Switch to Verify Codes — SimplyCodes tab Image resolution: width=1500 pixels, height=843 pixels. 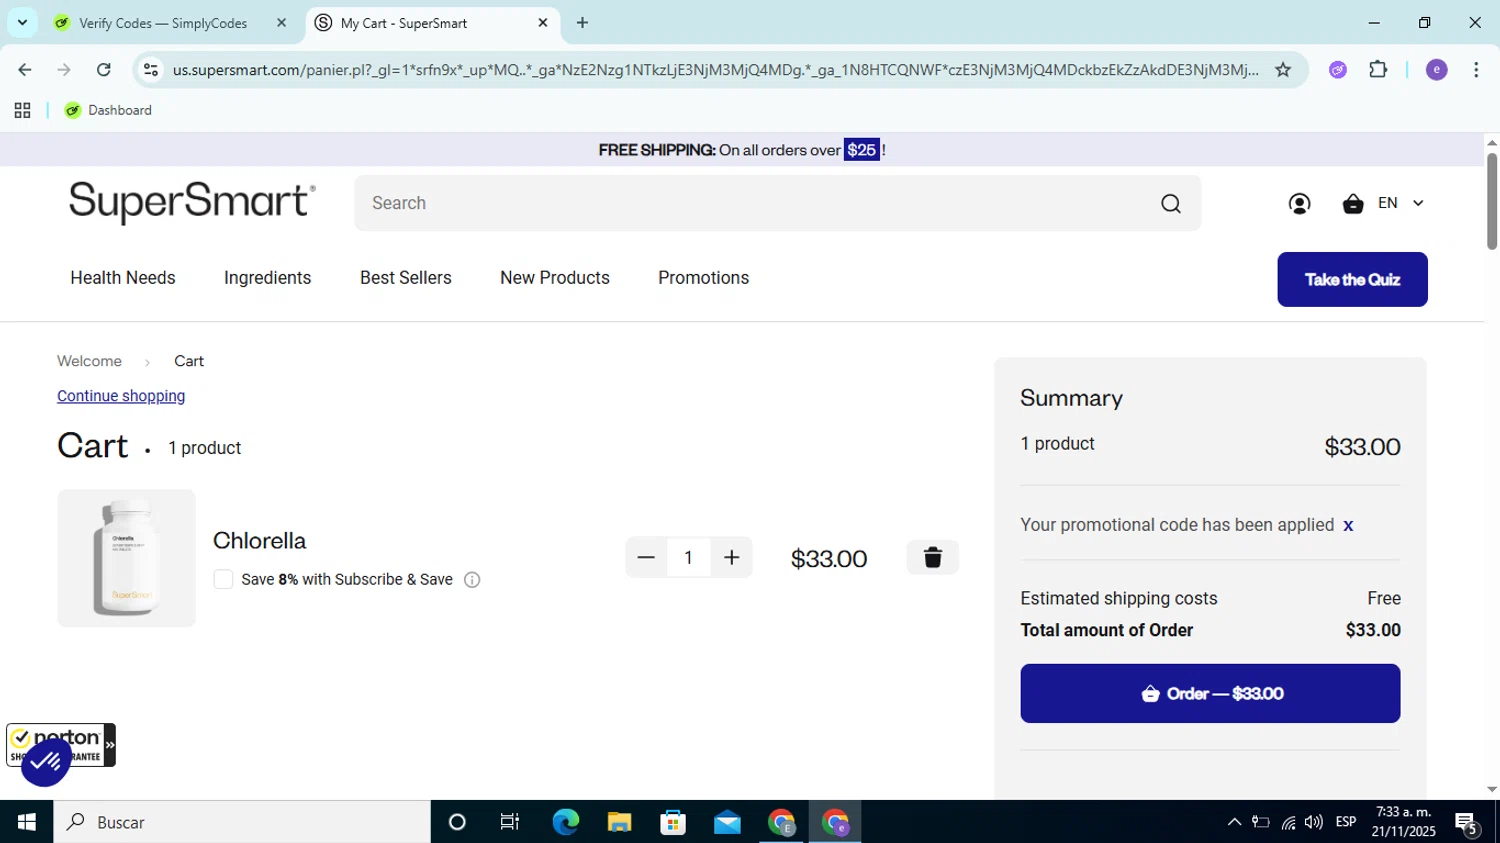point(162,23)
